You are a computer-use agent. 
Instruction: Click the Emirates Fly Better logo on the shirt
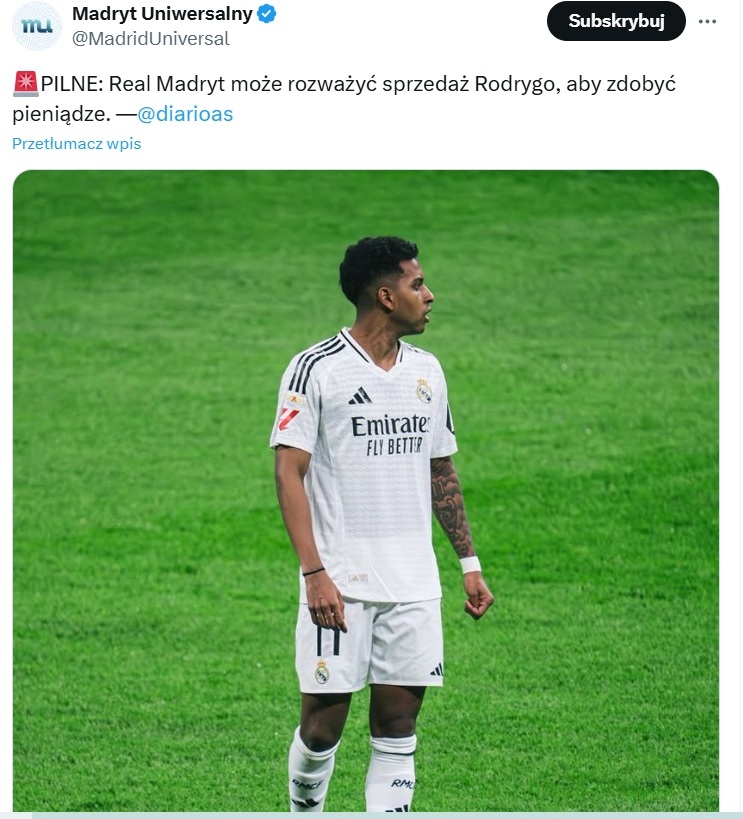point(389,435)
